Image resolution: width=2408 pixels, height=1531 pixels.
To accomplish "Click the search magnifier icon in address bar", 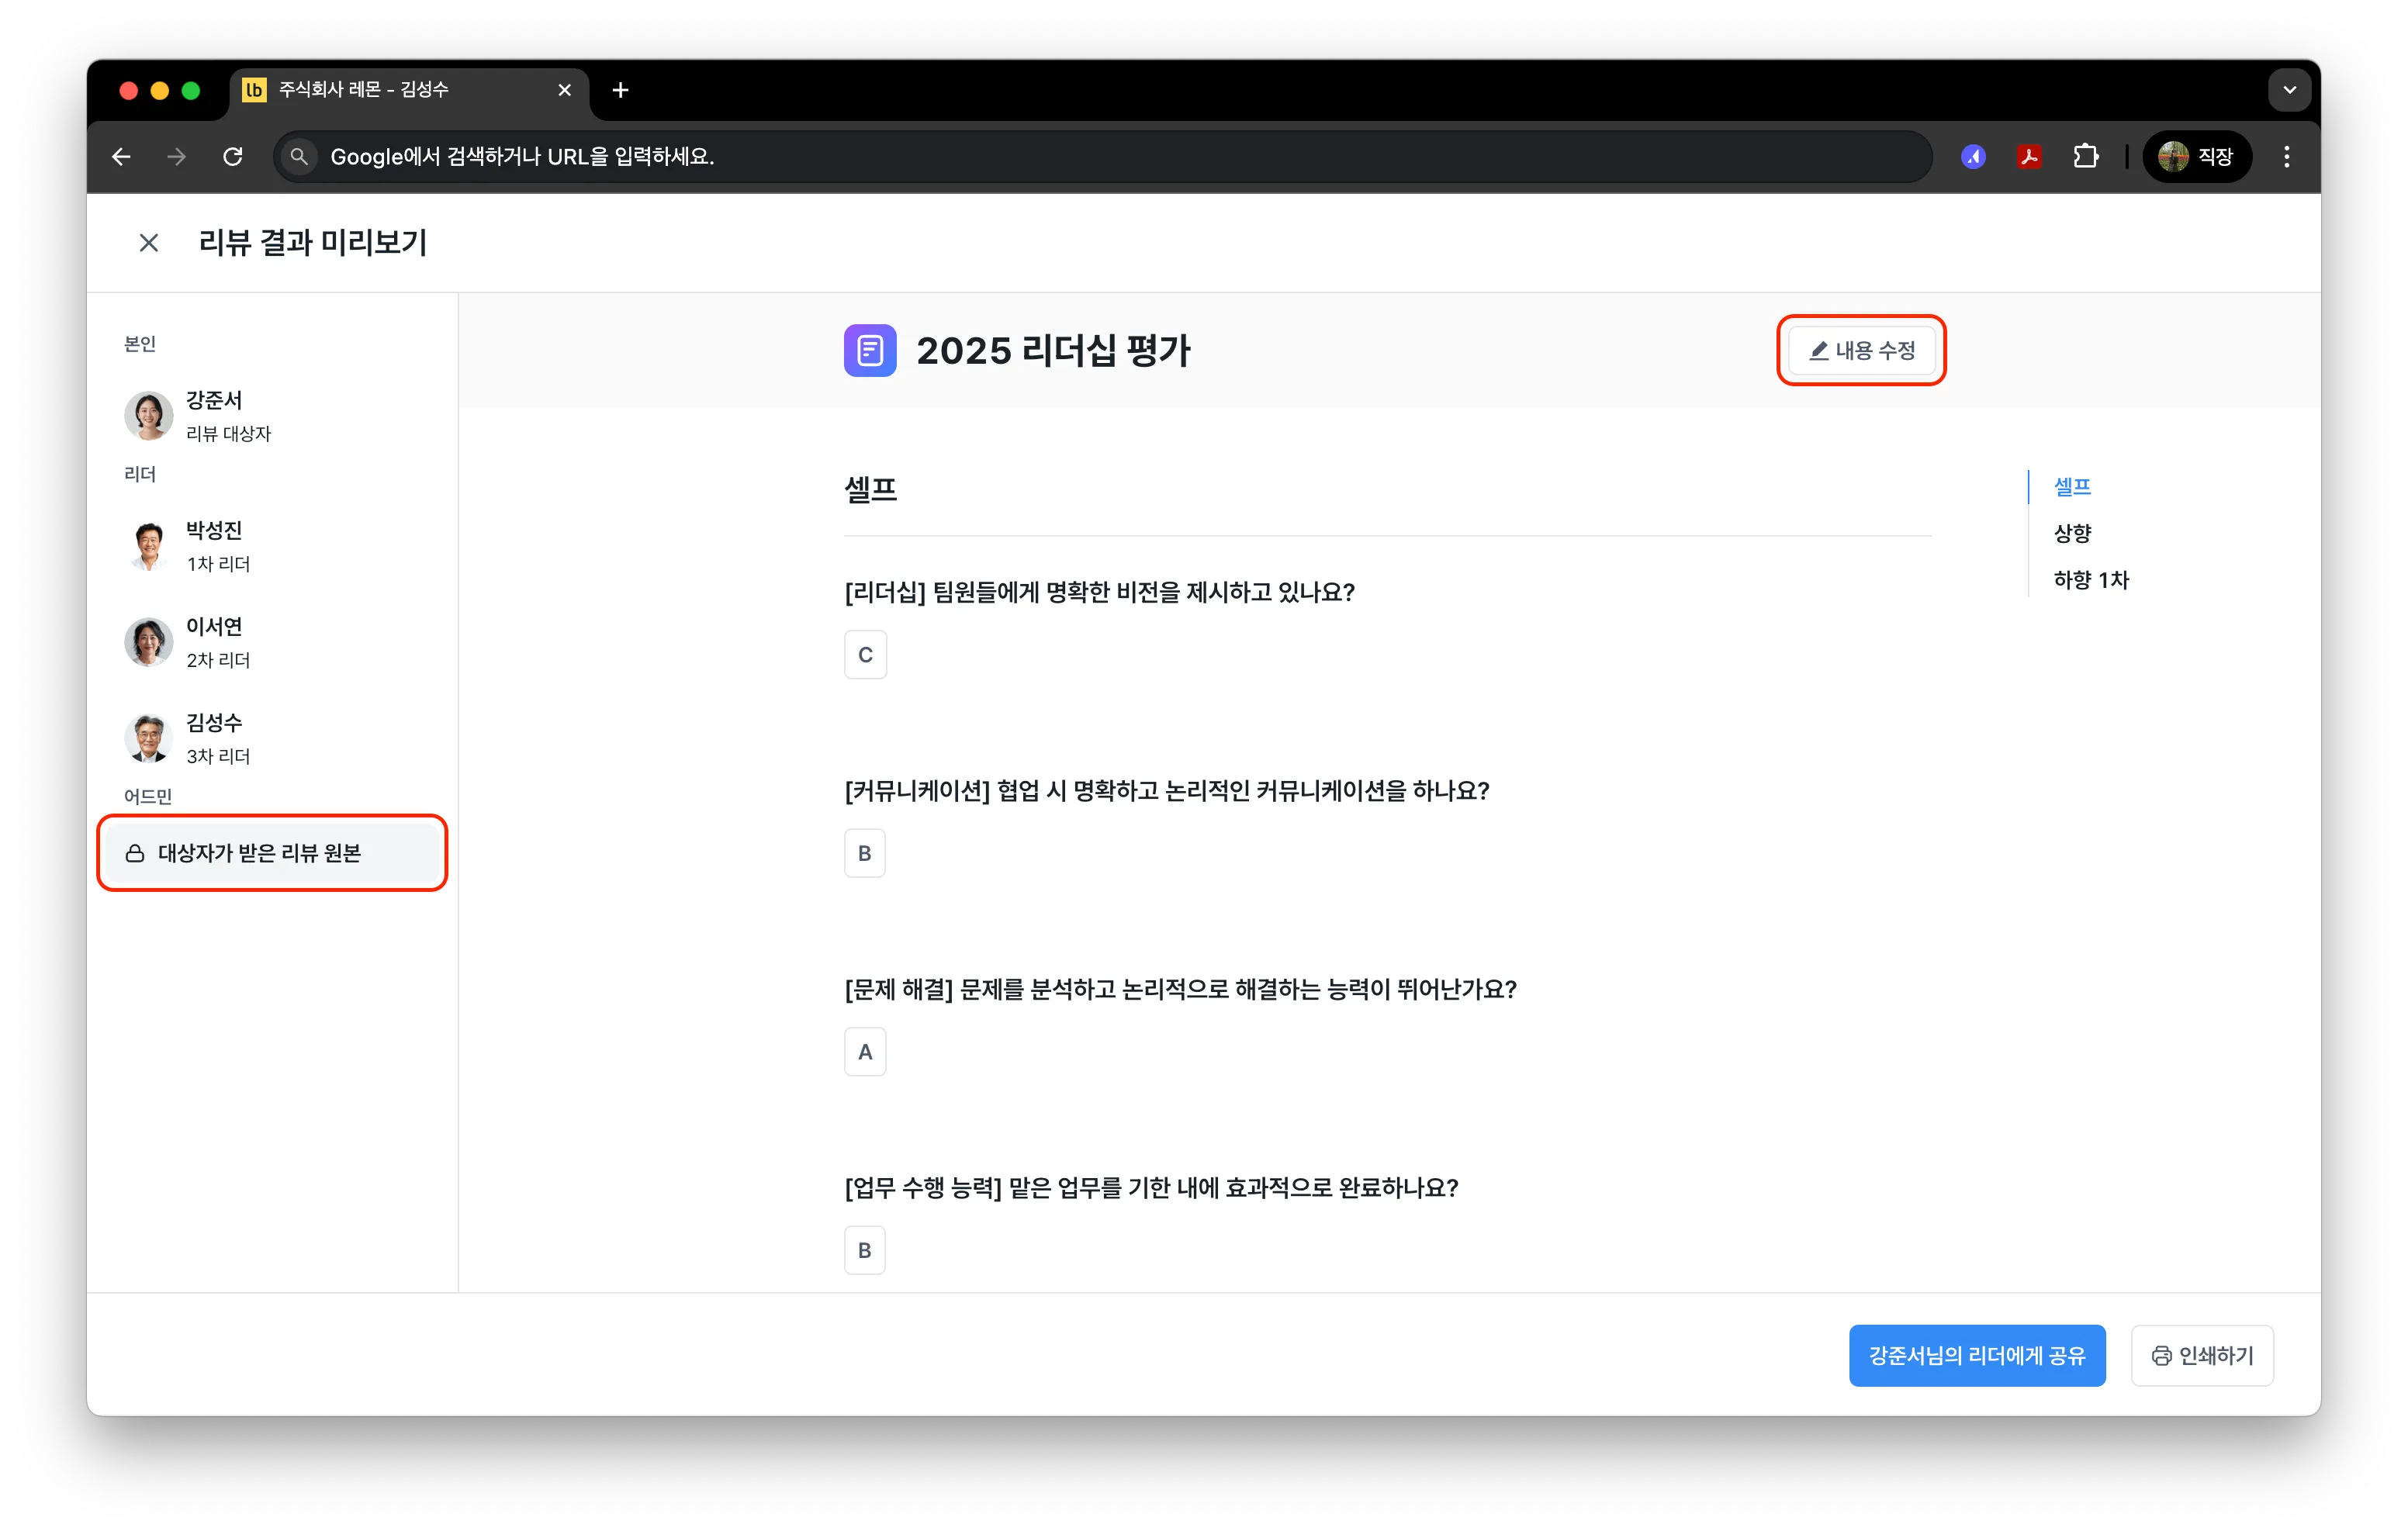I will 299,156.
